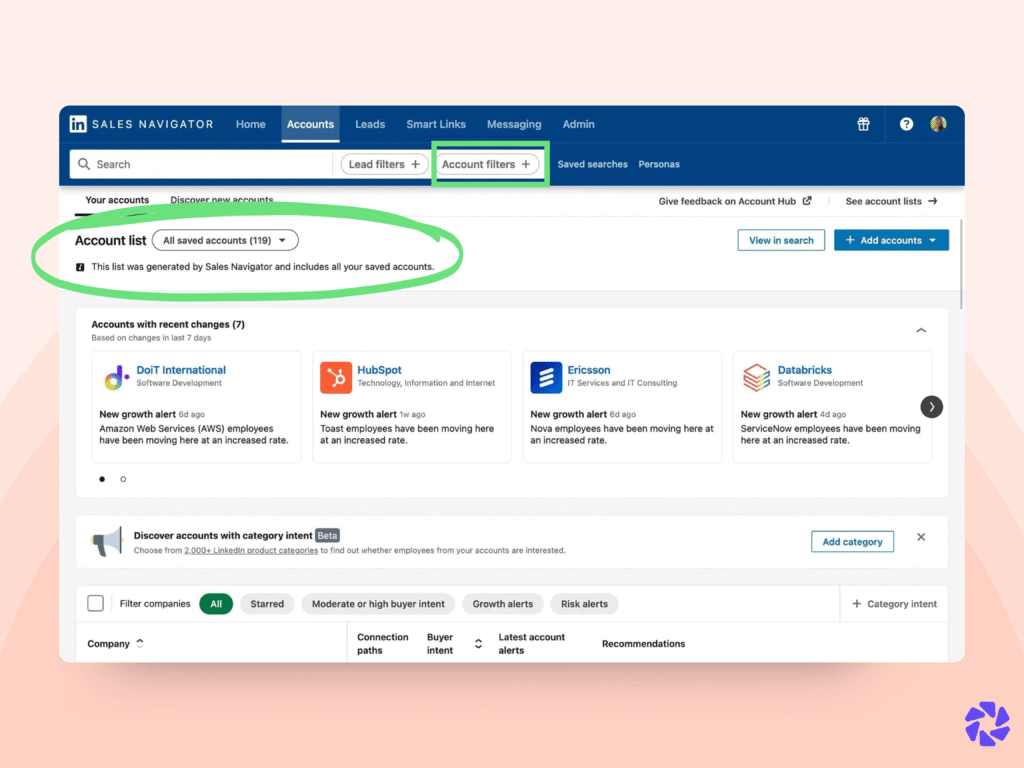The width and height of the screenshot is (1024, 768).
Task: Collapse the Accounts with recent changes section
Action: [x=923, y=329]
